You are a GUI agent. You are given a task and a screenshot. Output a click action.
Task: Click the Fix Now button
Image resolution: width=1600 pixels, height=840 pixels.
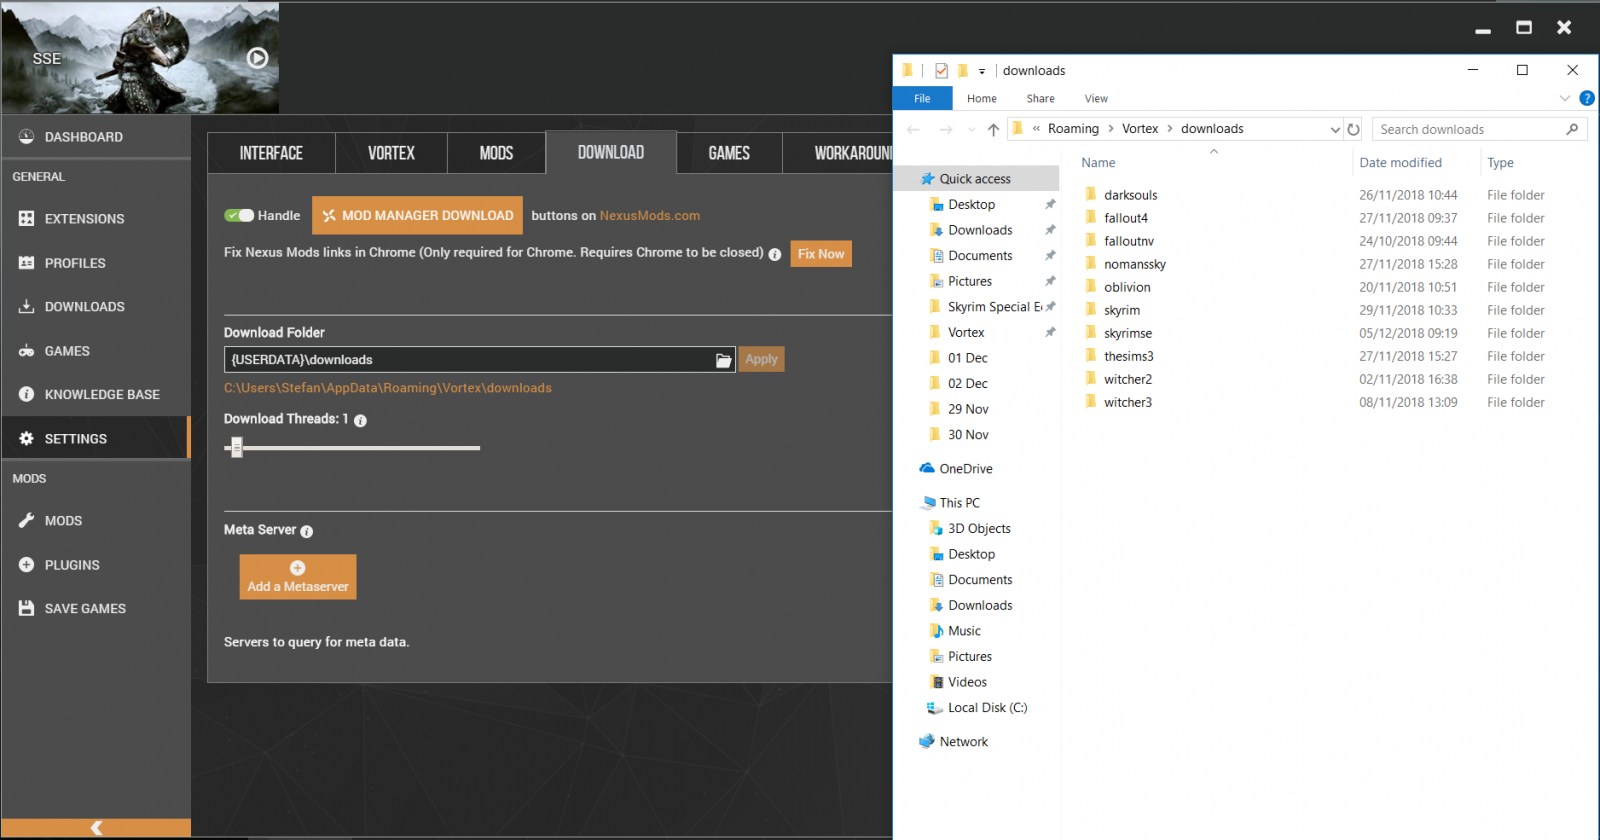coord(821,254)
